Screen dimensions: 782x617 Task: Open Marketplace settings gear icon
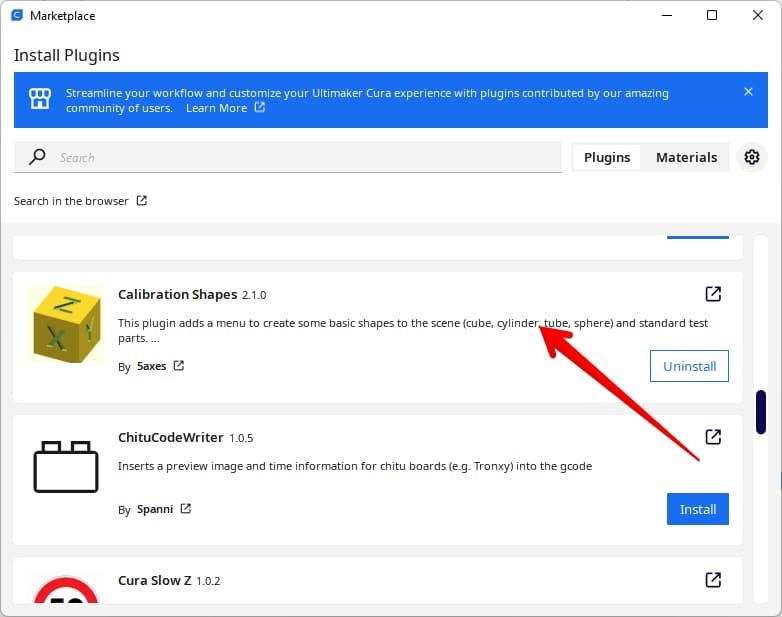(x=752, y=157)
